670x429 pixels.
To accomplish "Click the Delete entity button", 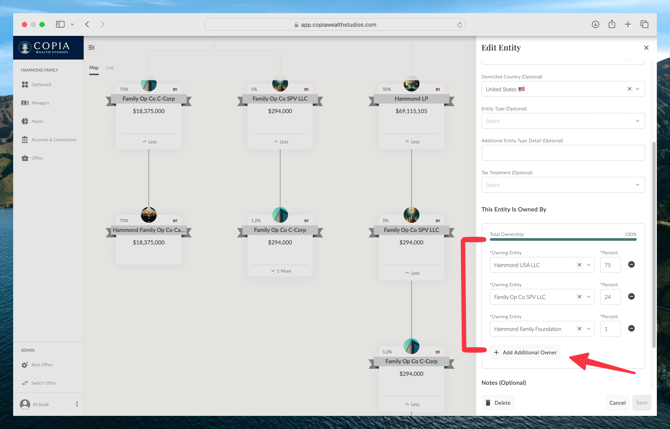I will coord(498,403).
